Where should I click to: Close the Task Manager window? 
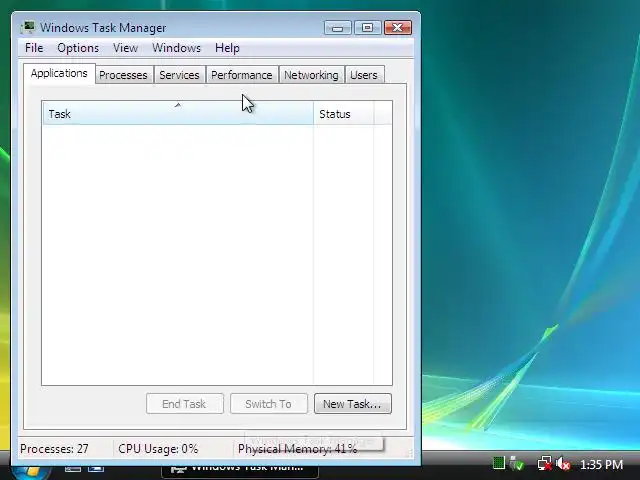[x=398, y=28]
